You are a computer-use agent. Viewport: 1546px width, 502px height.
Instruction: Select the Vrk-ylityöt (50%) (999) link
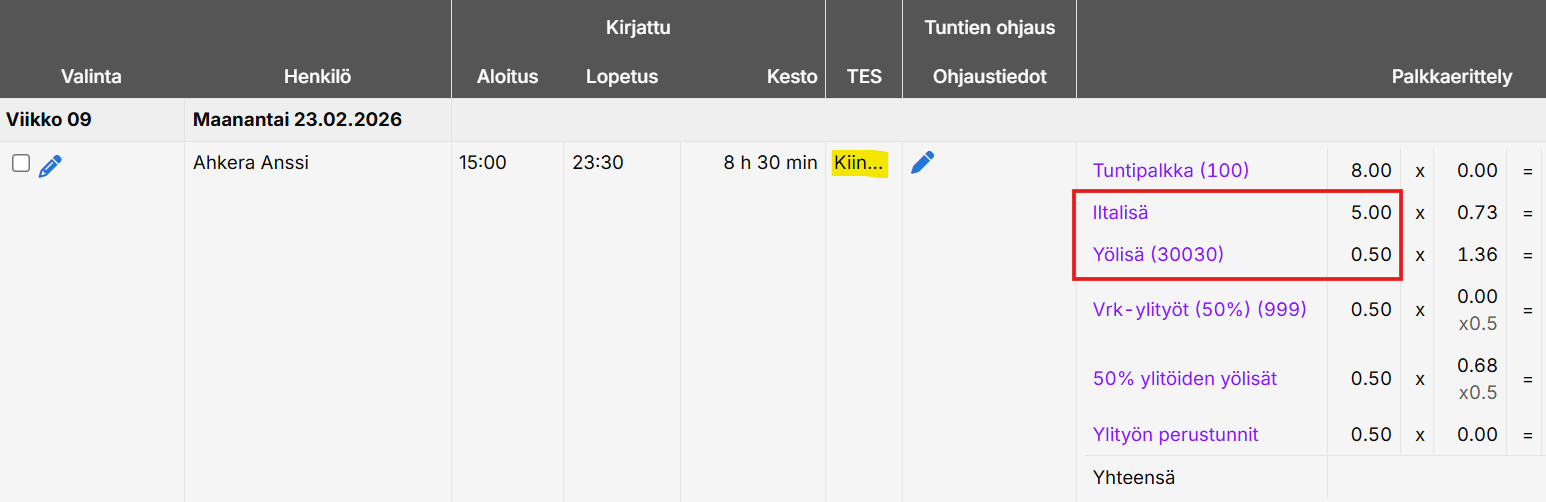(1199, 310)
